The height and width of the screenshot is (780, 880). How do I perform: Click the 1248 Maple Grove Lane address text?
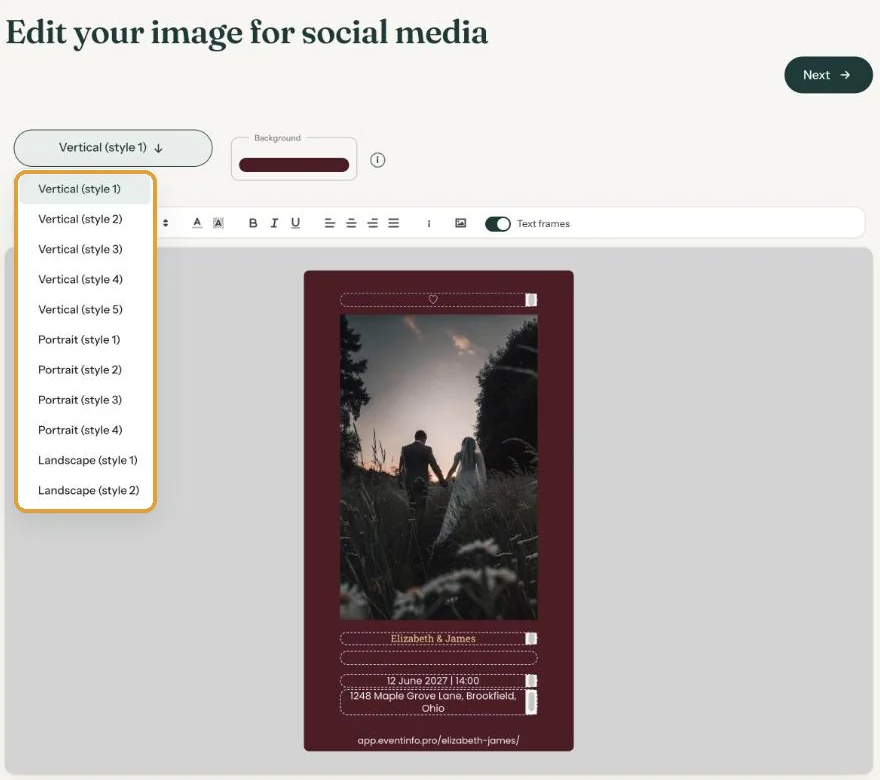[433, 702]
